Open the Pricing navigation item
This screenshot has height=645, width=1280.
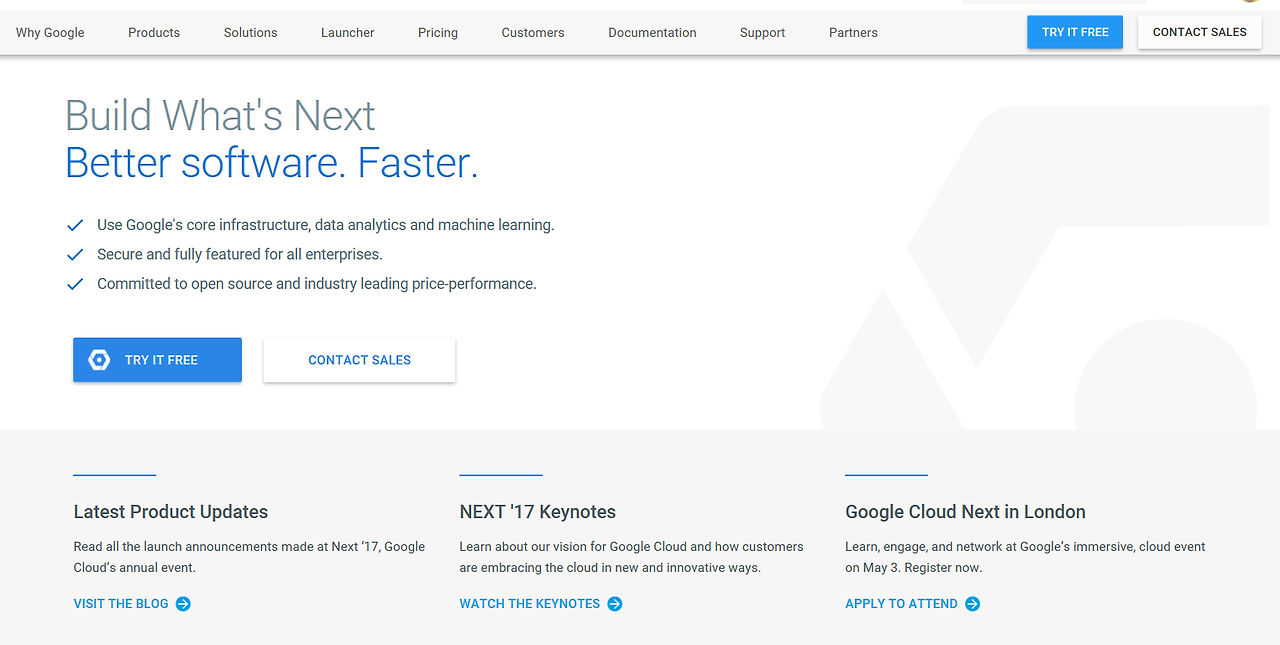[438, 33]
